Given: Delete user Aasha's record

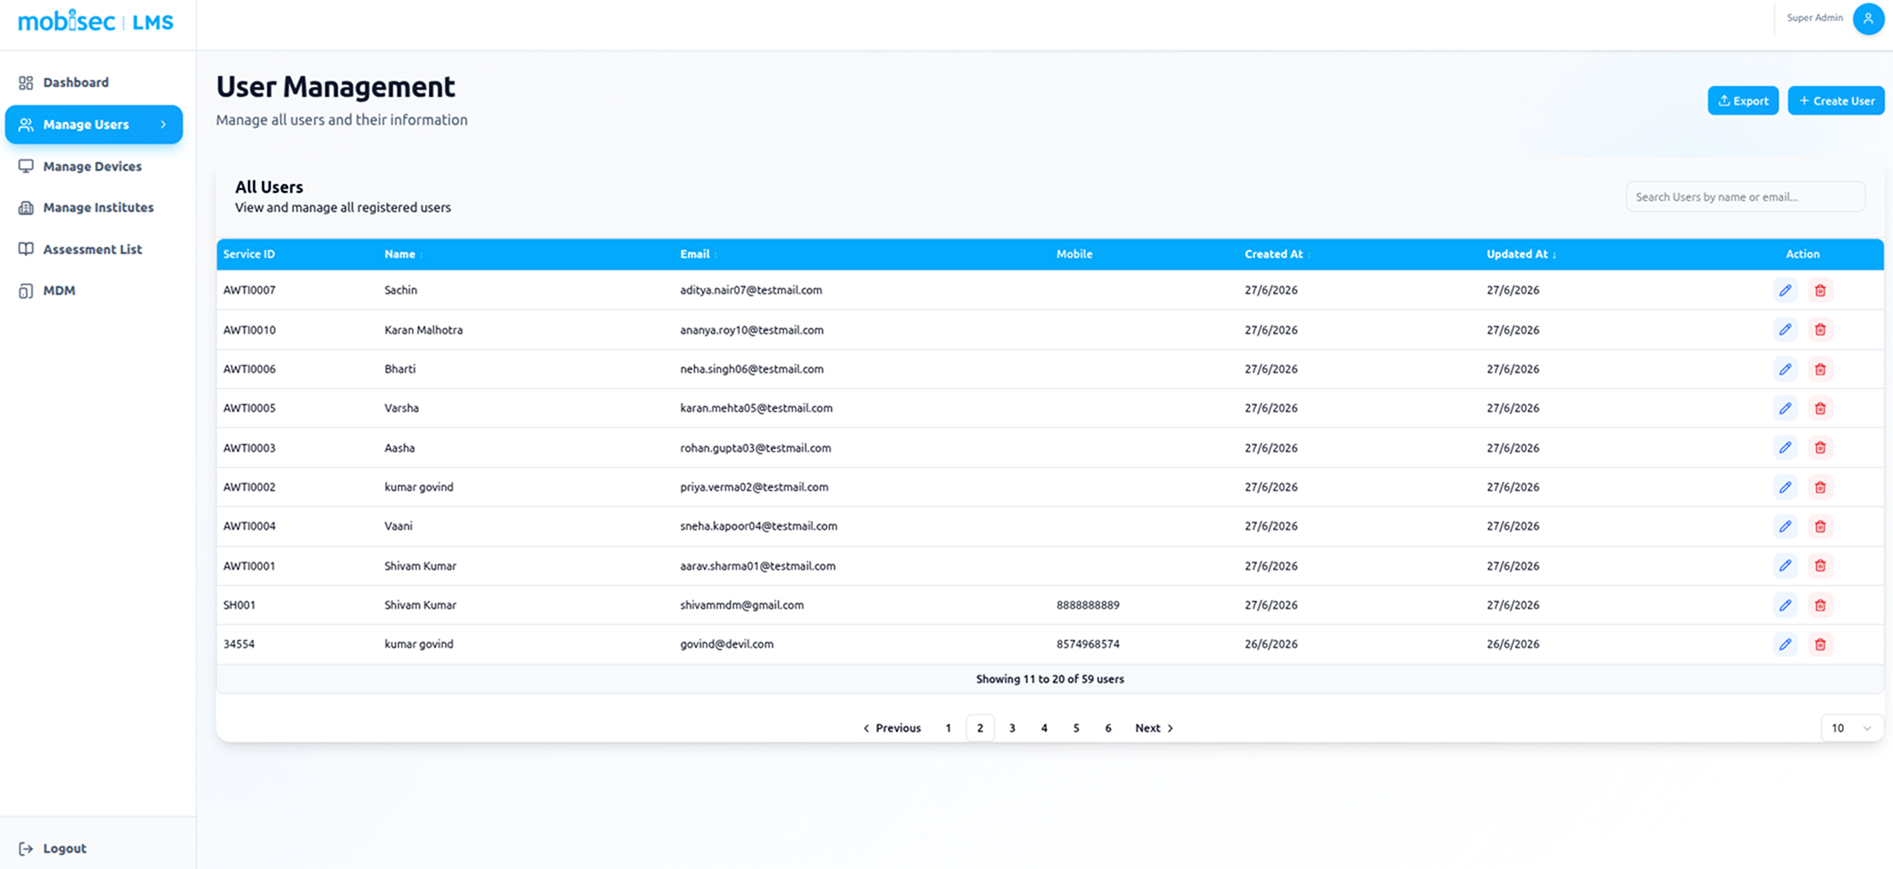Looking at the screenshot, I should (x=1820, y=448).
